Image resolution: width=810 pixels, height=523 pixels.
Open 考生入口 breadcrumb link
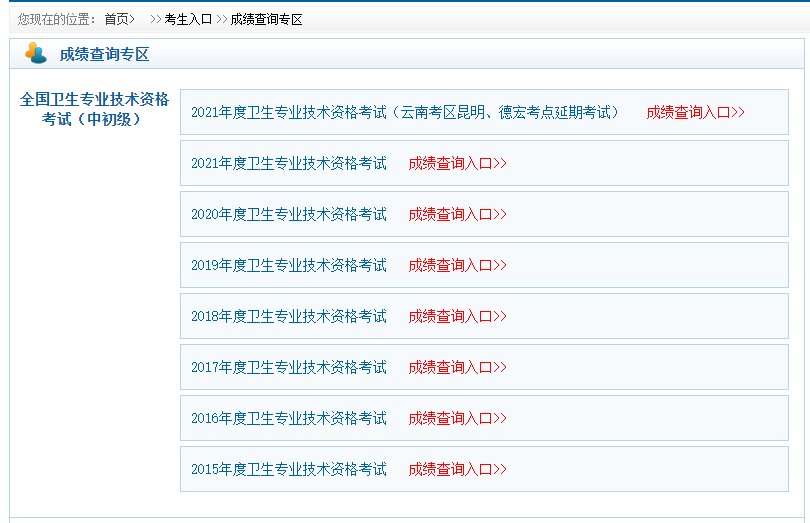[x=188, y=19]
